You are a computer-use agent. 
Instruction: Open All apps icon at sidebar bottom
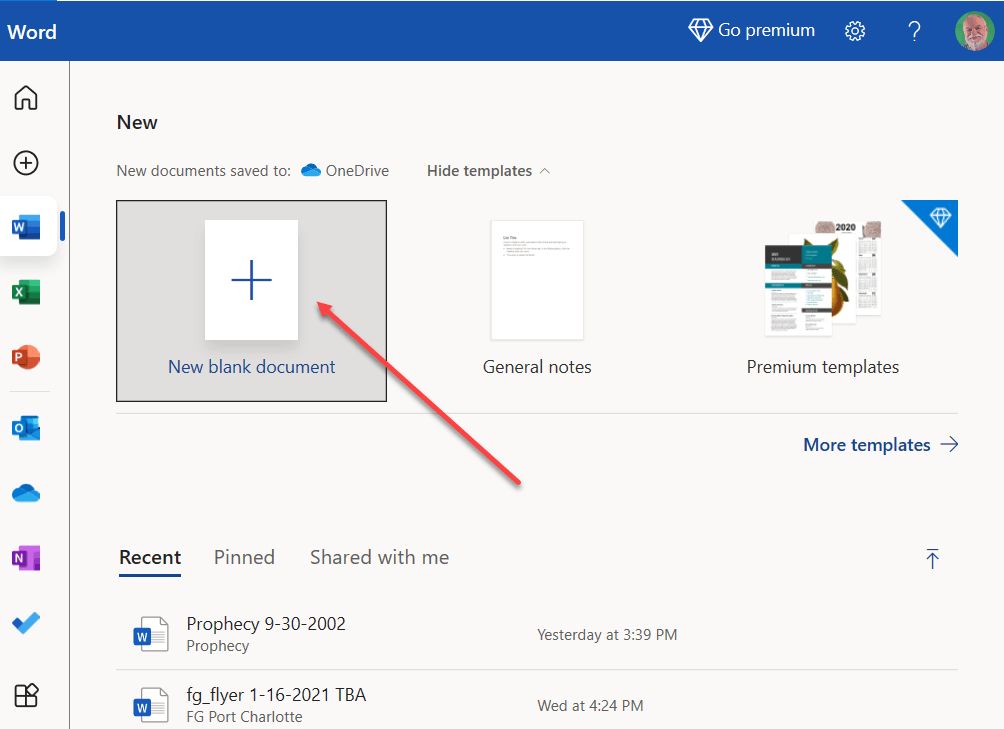pyautogui.click(x=26, y=694)
